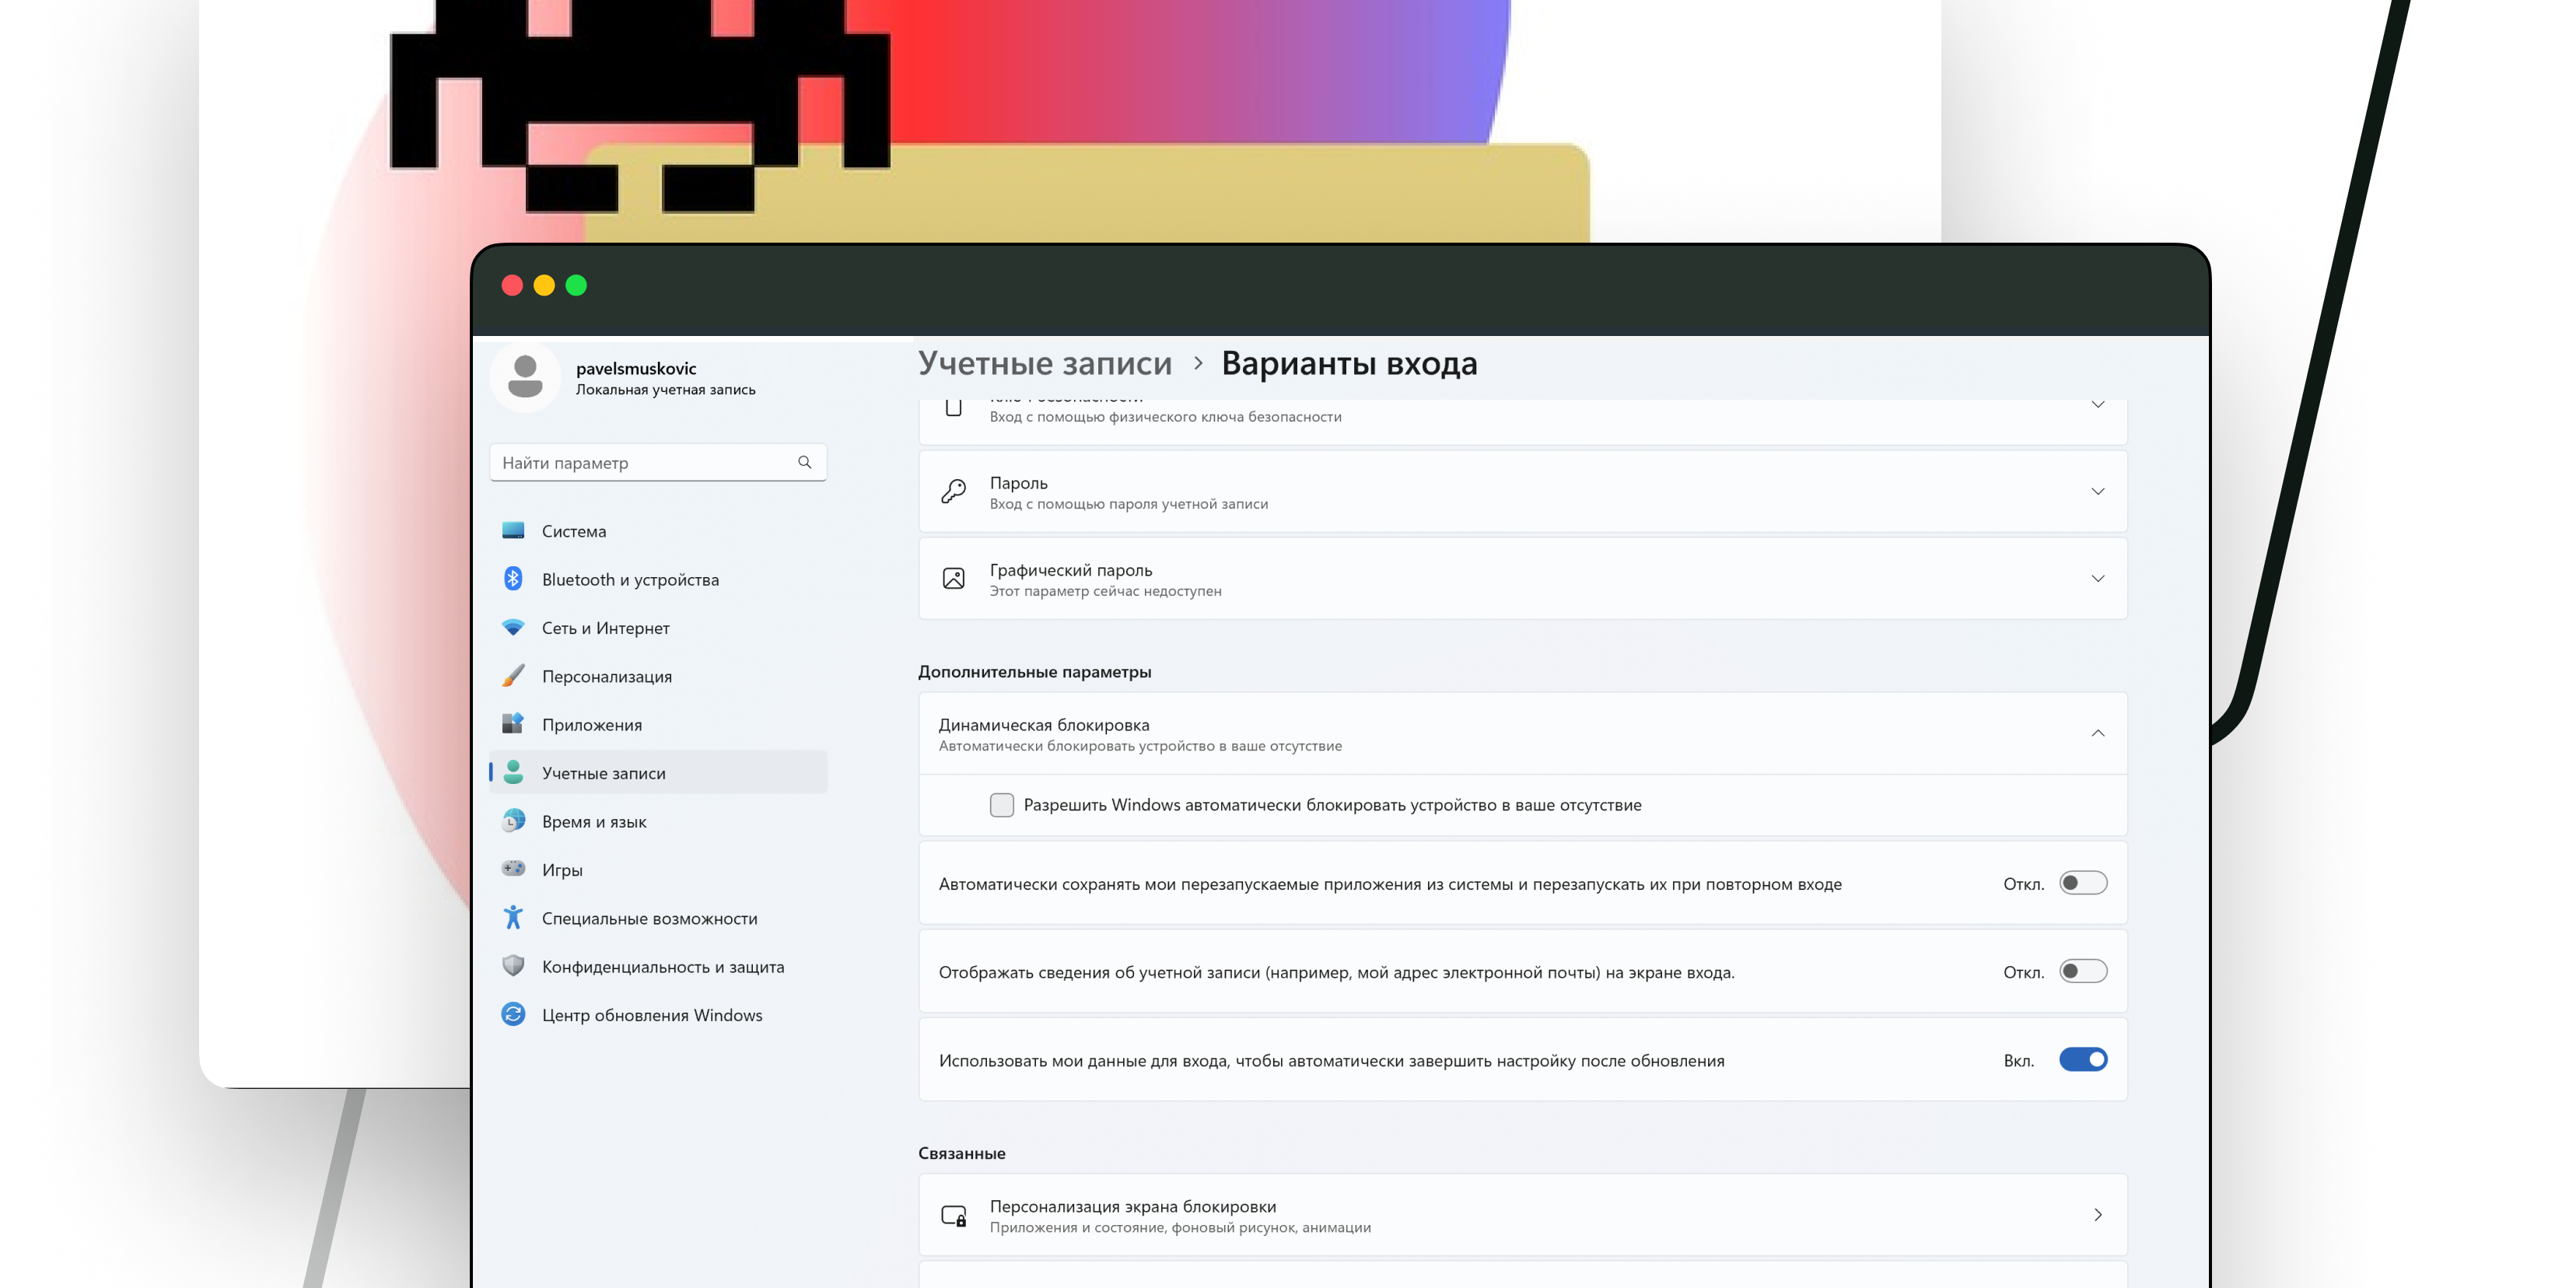The width and height of the screenshot is (2576, 1288).
Task: Click the user avatar picture
Action: [525, 377]
